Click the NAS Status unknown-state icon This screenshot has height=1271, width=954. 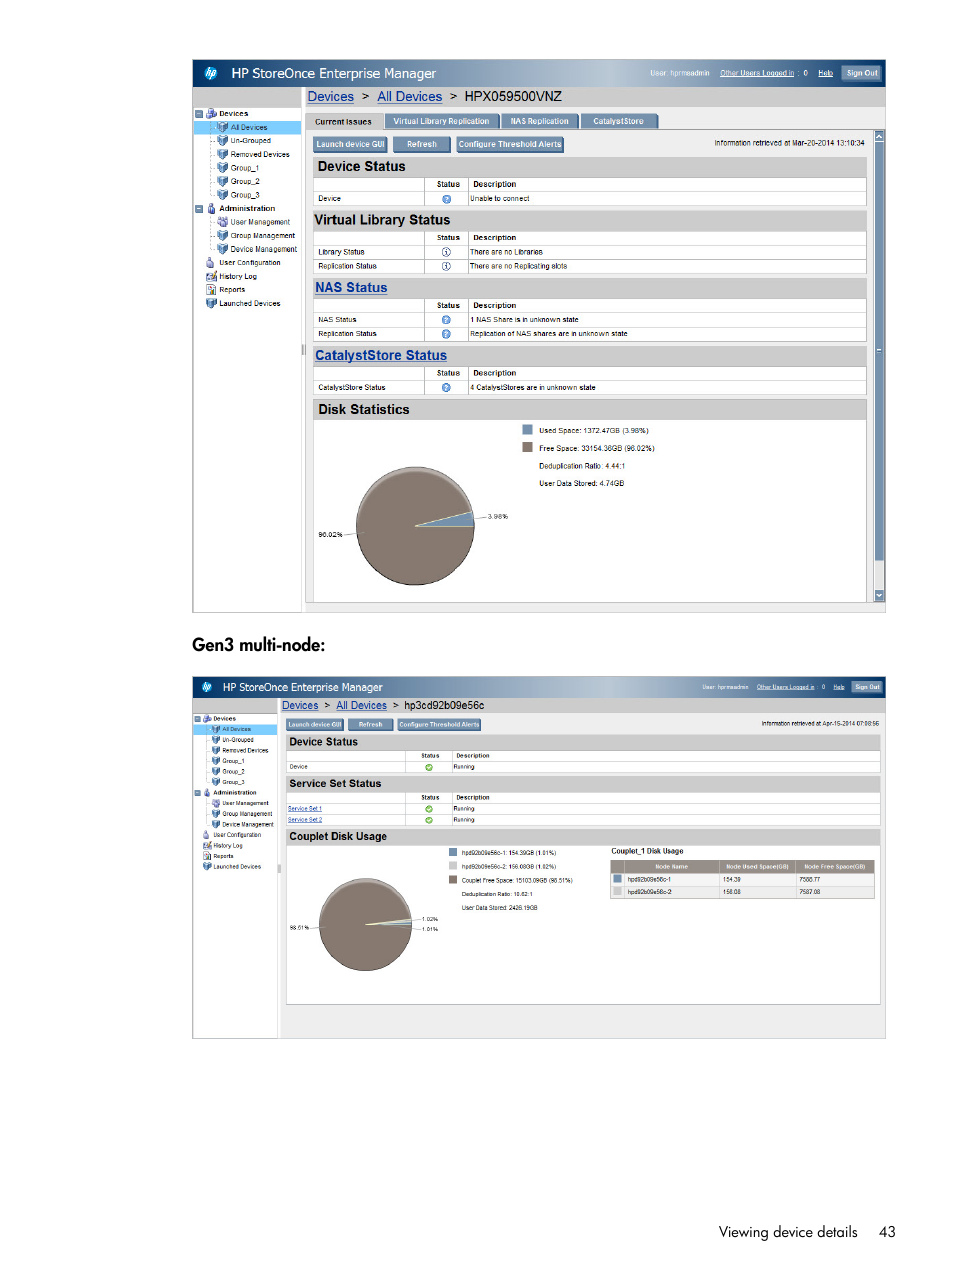[447, 320]
